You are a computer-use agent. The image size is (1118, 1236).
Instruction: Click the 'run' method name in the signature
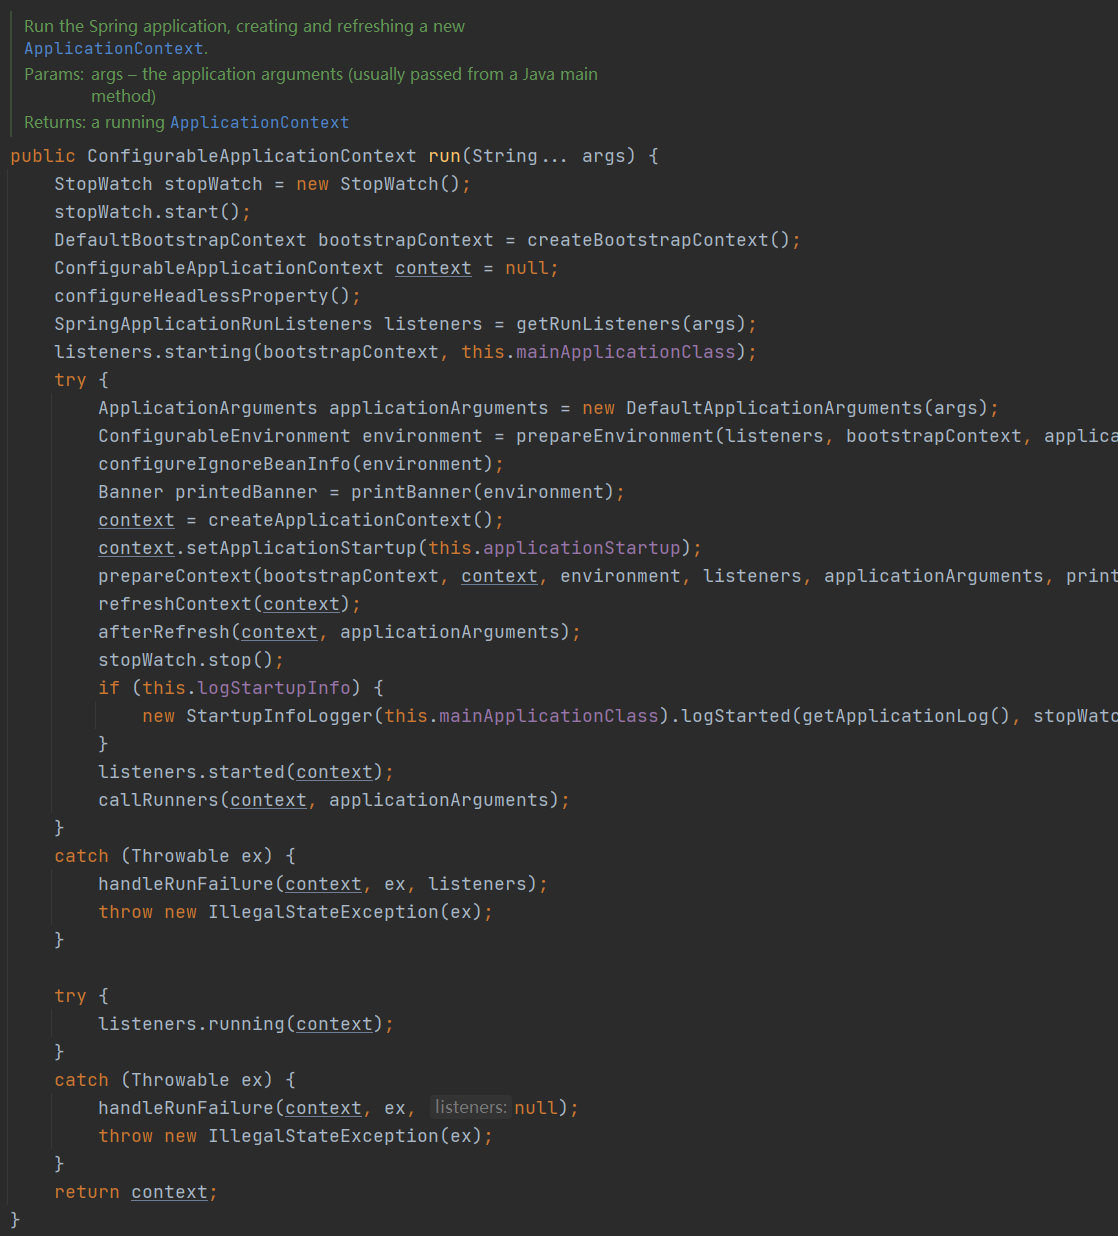pyautogui.click(x=444, y=156)
